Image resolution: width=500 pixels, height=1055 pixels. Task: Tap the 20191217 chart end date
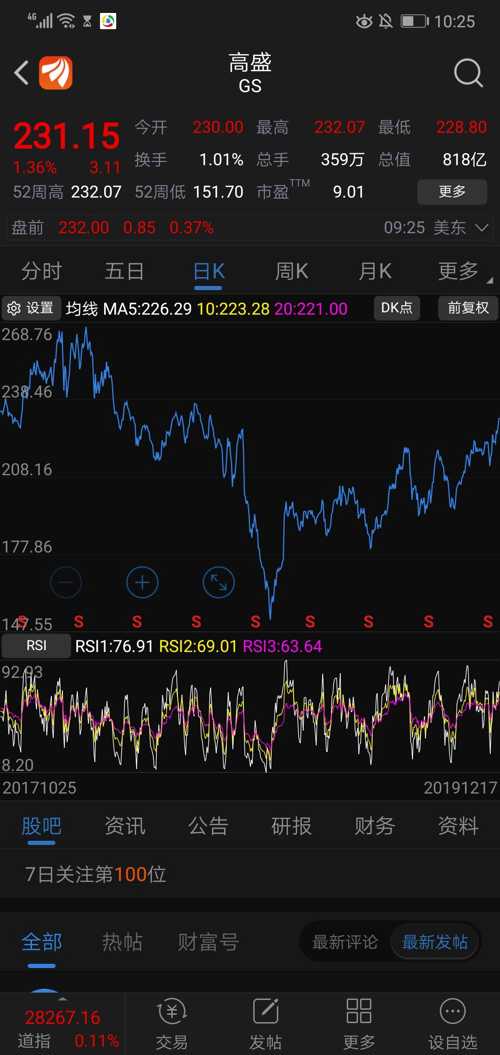pos(461,787)
